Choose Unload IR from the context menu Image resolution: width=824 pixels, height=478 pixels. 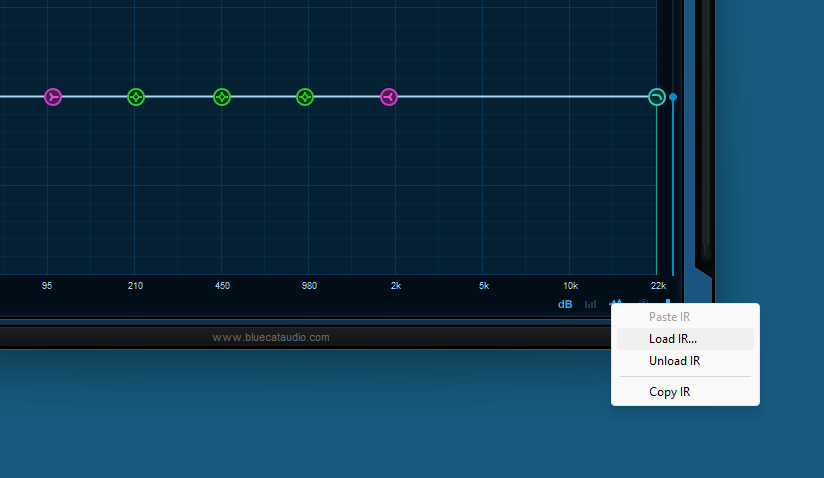[685, 361]
